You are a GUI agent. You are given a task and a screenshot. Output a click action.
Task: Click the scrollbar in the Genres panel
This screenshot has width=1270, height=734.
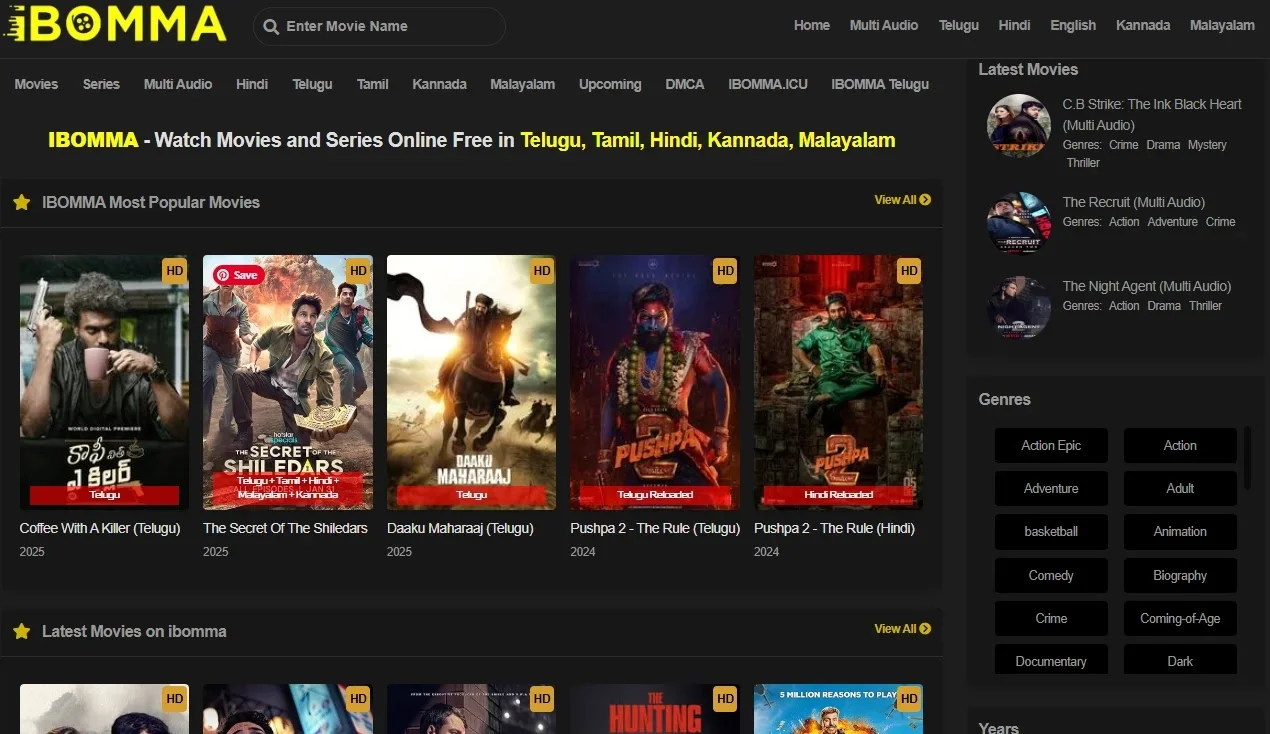click(x=1246, y=455)
